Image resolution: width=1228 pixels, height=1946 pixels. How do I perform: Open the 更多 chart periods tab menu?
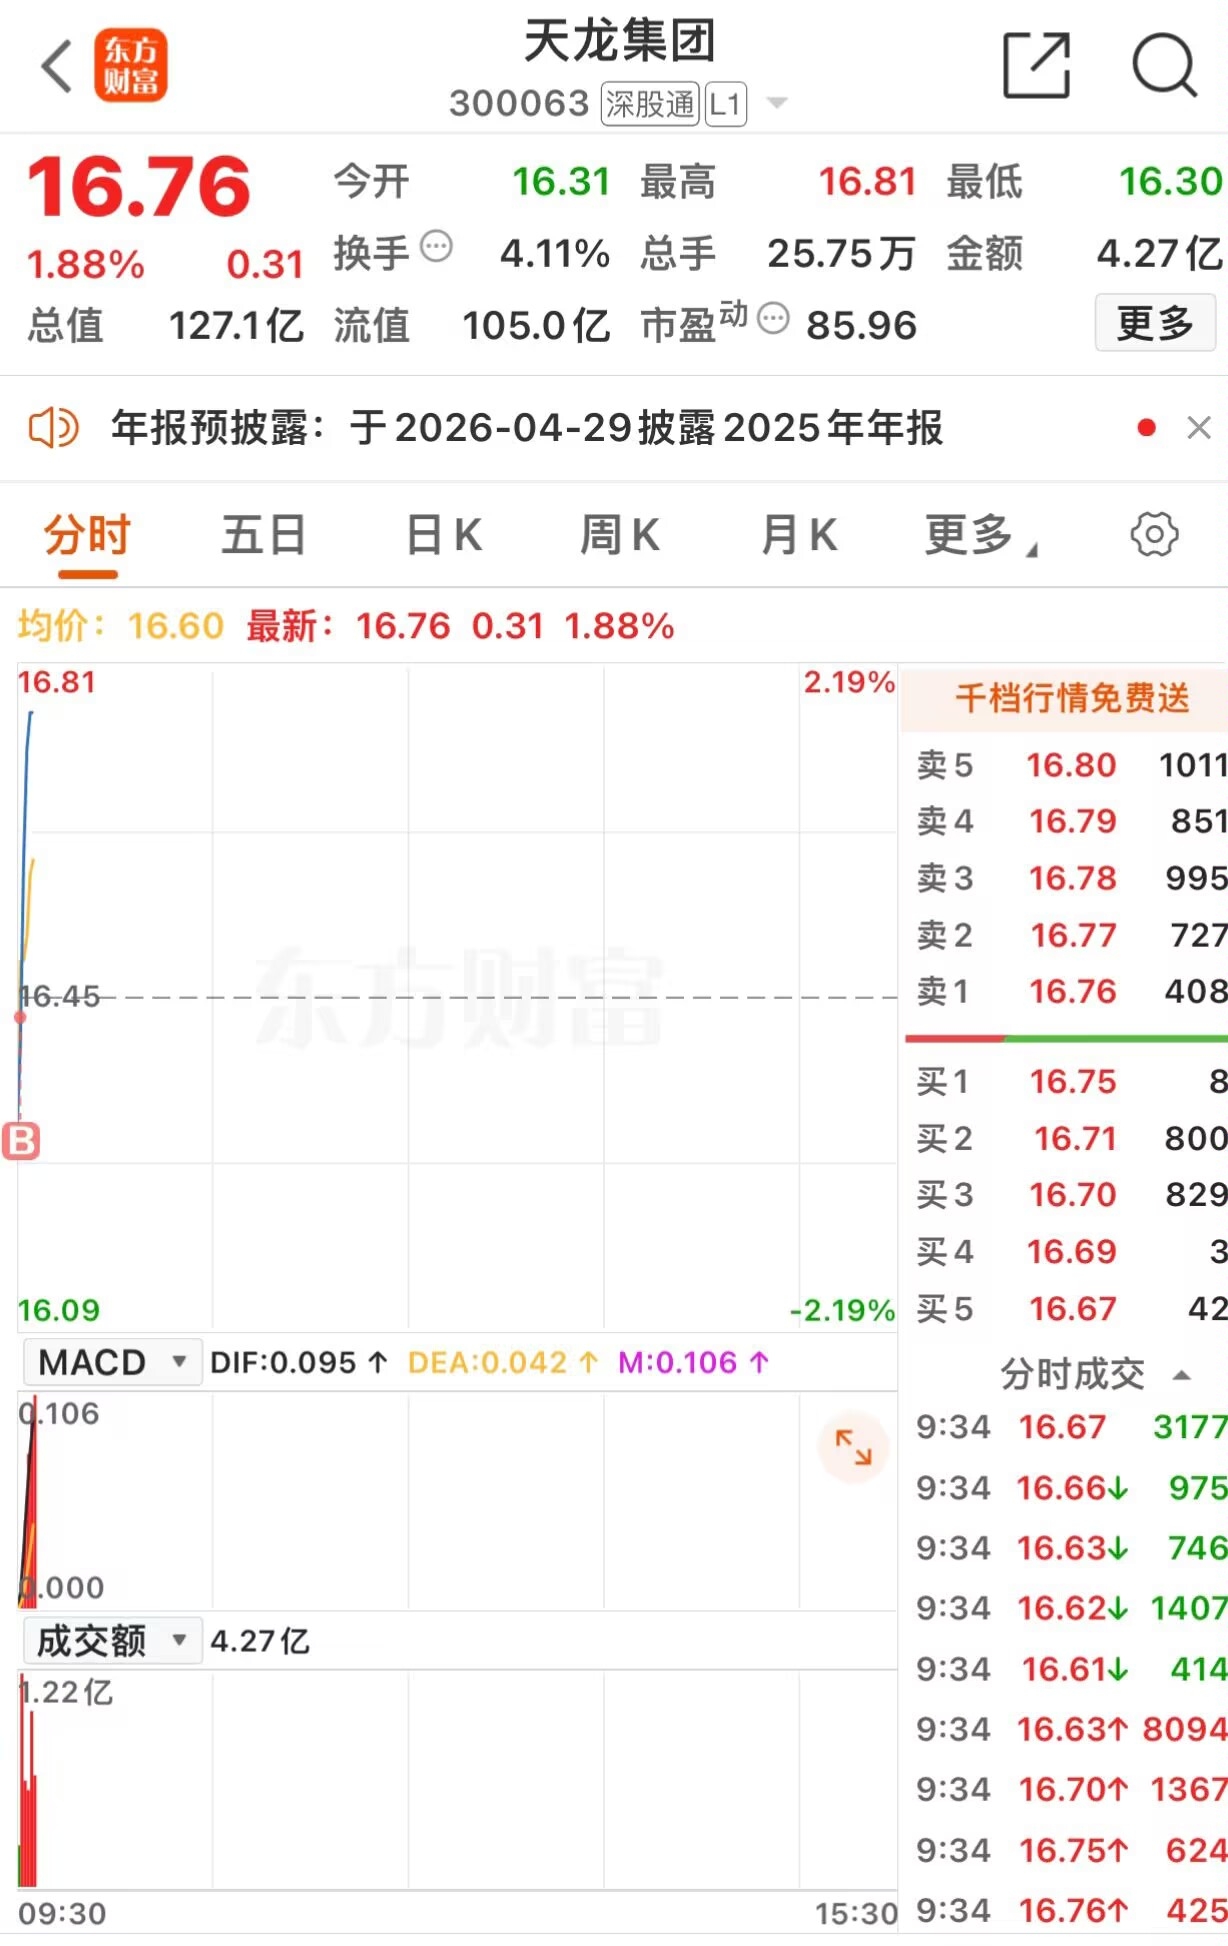(978, 535)
